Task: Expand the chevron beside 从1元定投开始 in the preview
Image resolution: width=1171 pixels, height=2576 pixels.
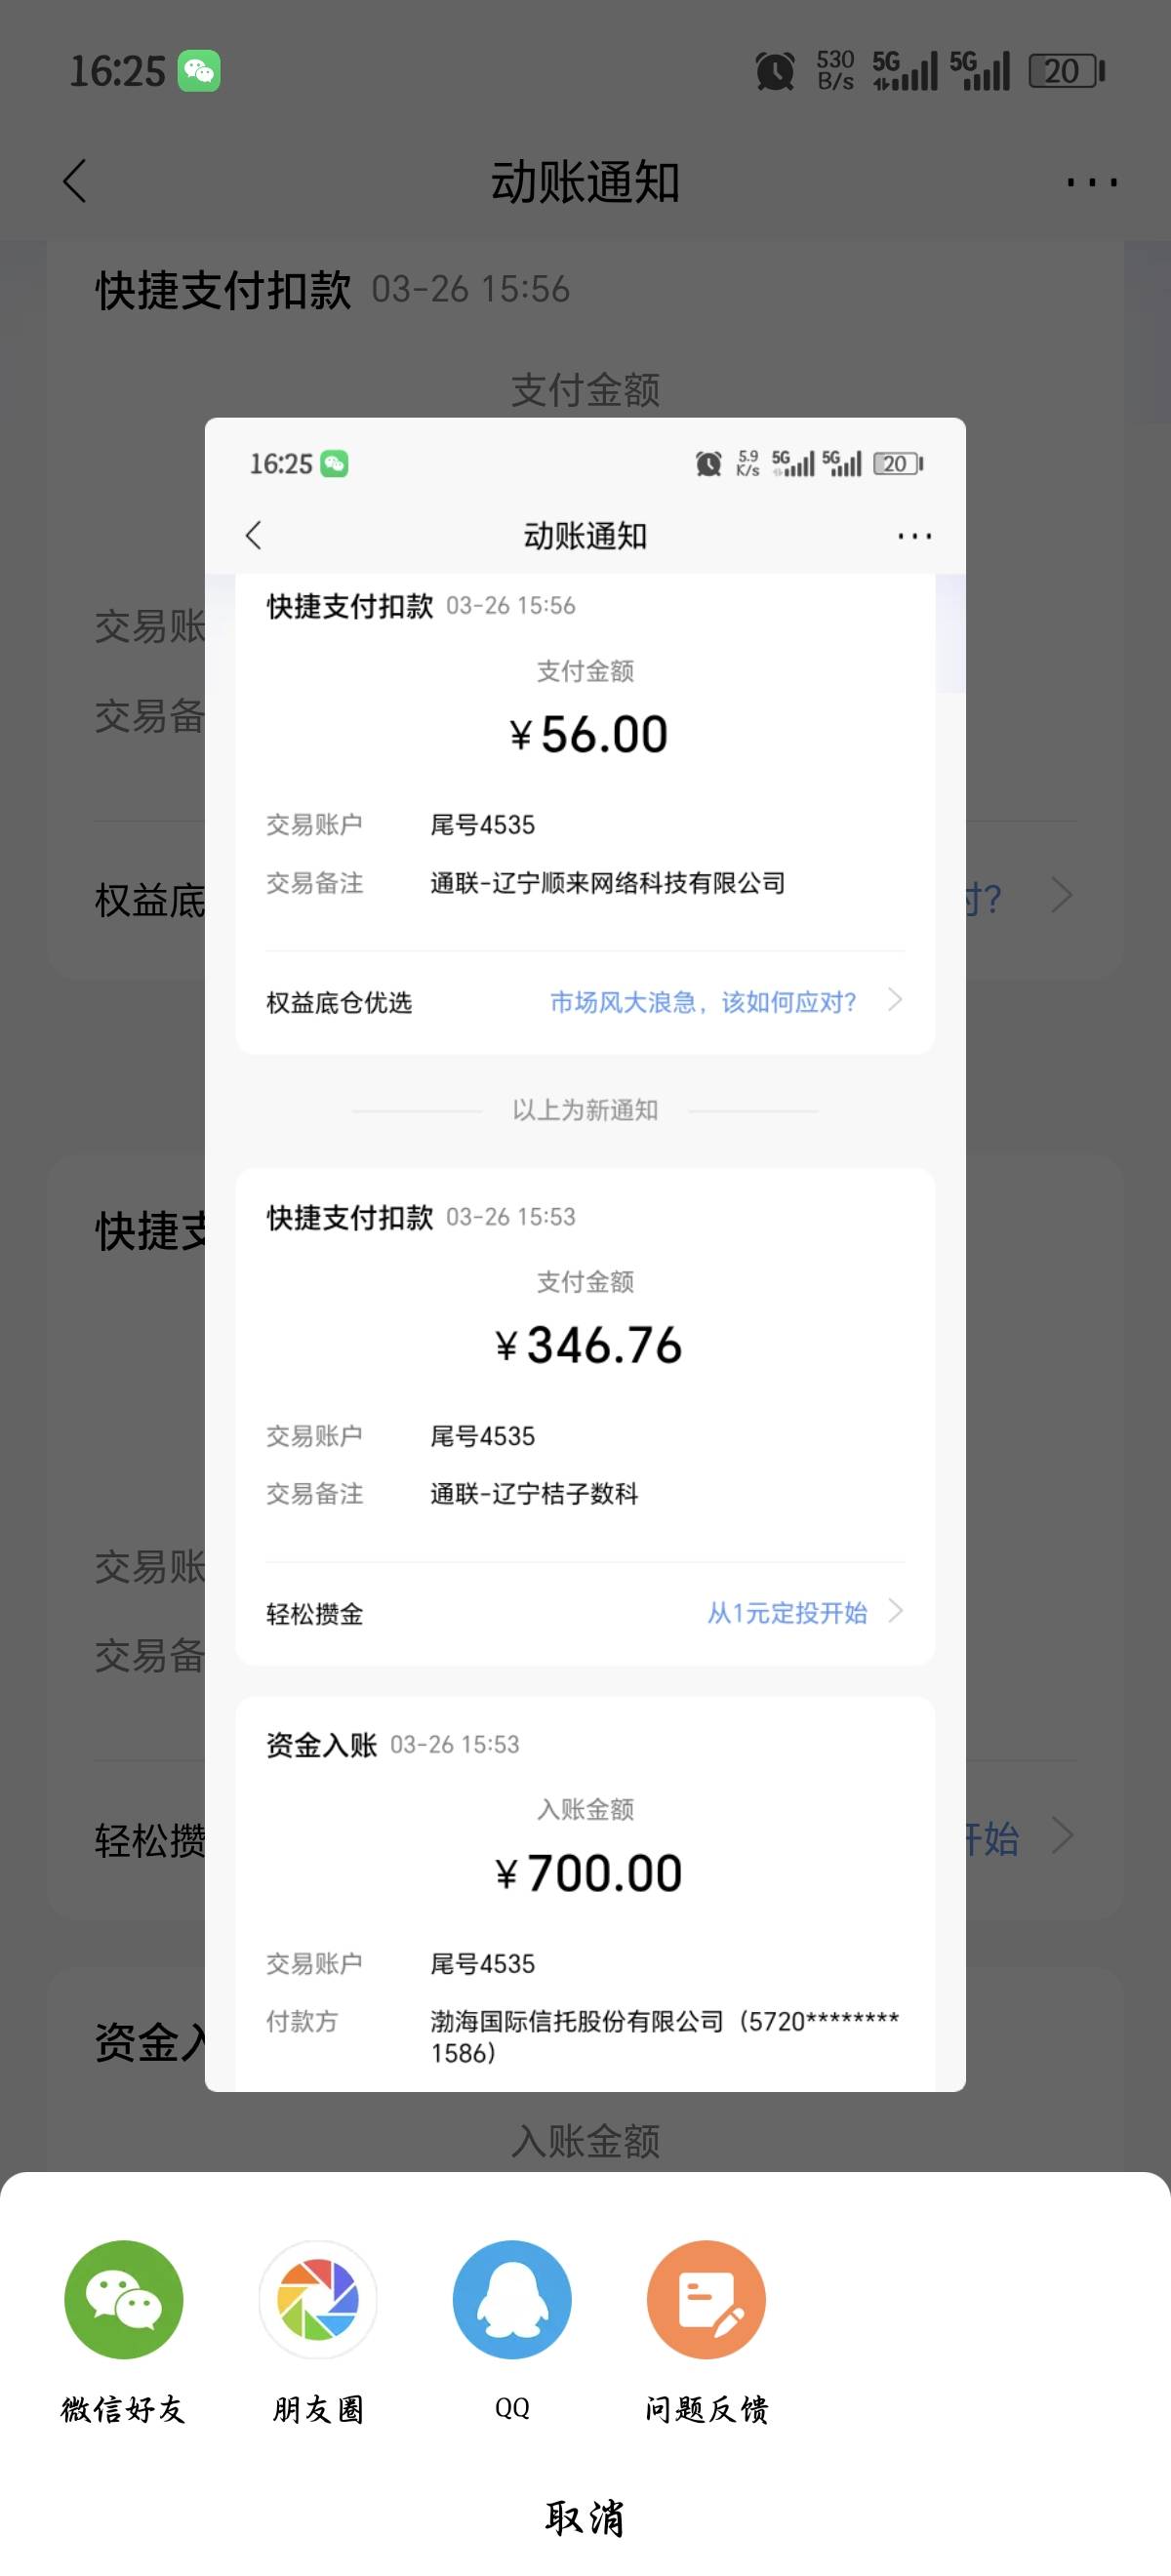Action: (896, 1611)
